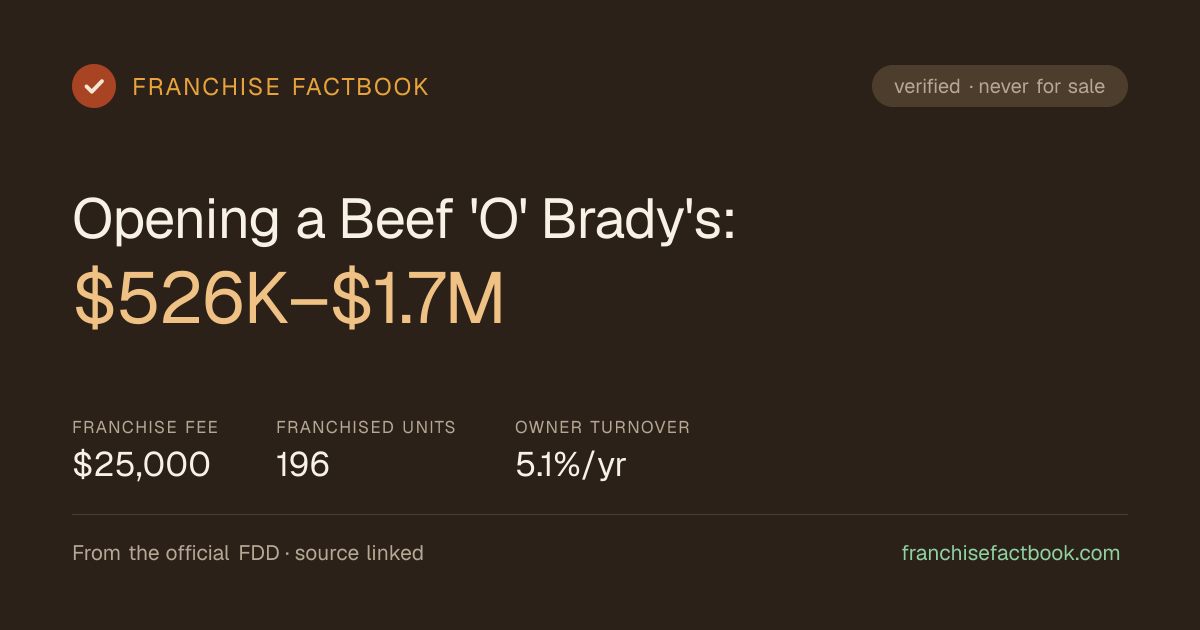The image size is (1200, 630).
Task: Click the Owner Turnover label
Action: (603, 427)
